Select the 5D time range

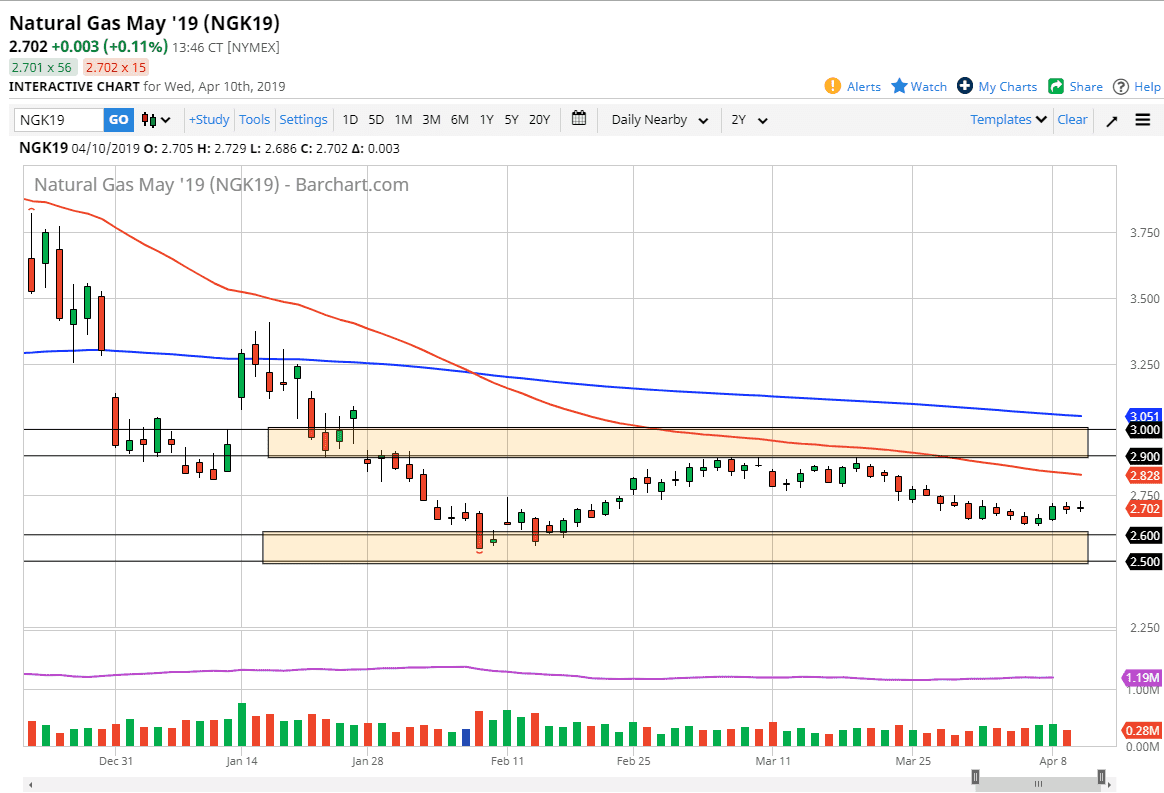pyautogui.click(x=376, y=120)
